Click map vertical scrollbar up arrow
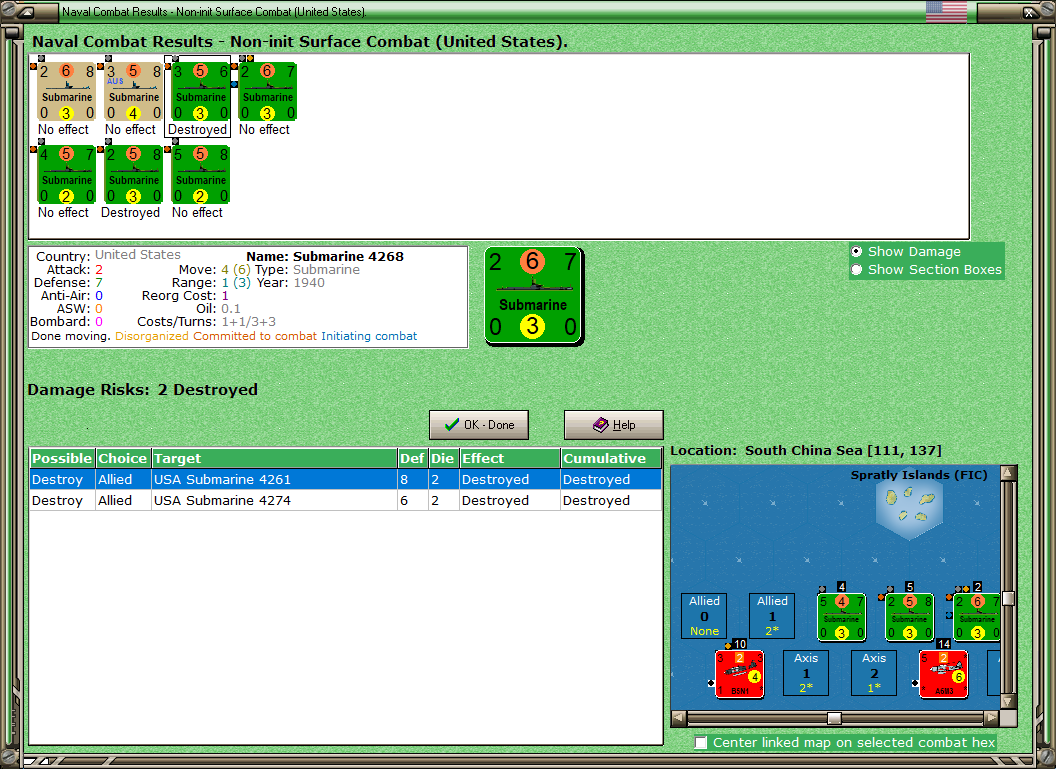Viewport: 1056px width, 769px height. tap(1008, 473)
